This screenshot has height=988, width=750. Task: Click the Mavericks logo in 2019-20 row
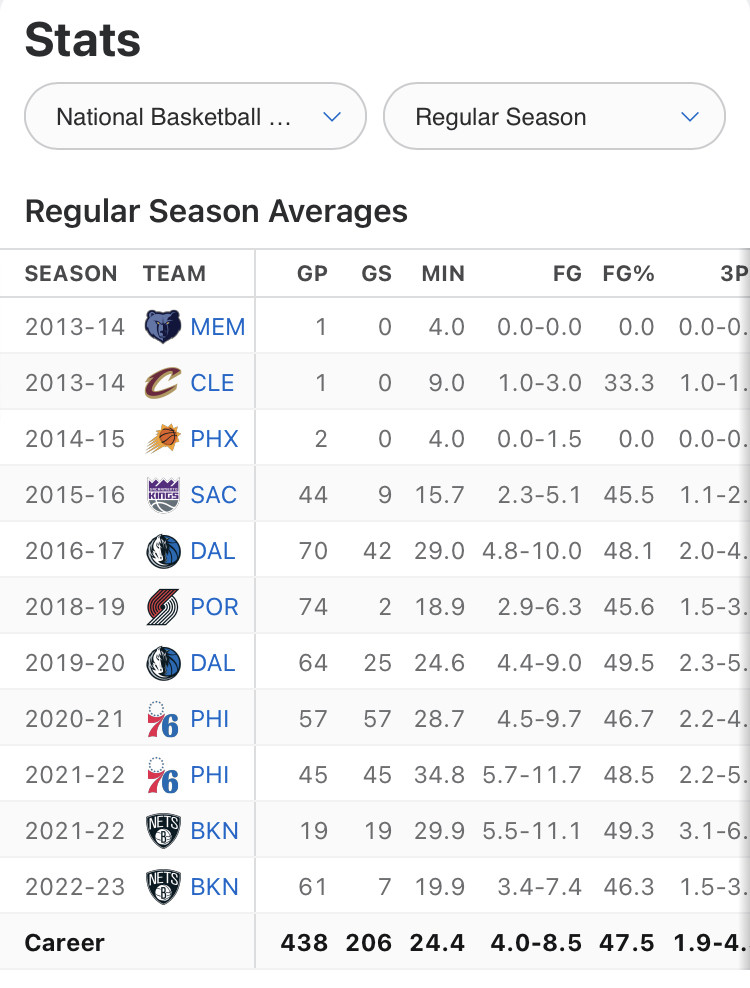pyautogui.click(x=163, y=663)
